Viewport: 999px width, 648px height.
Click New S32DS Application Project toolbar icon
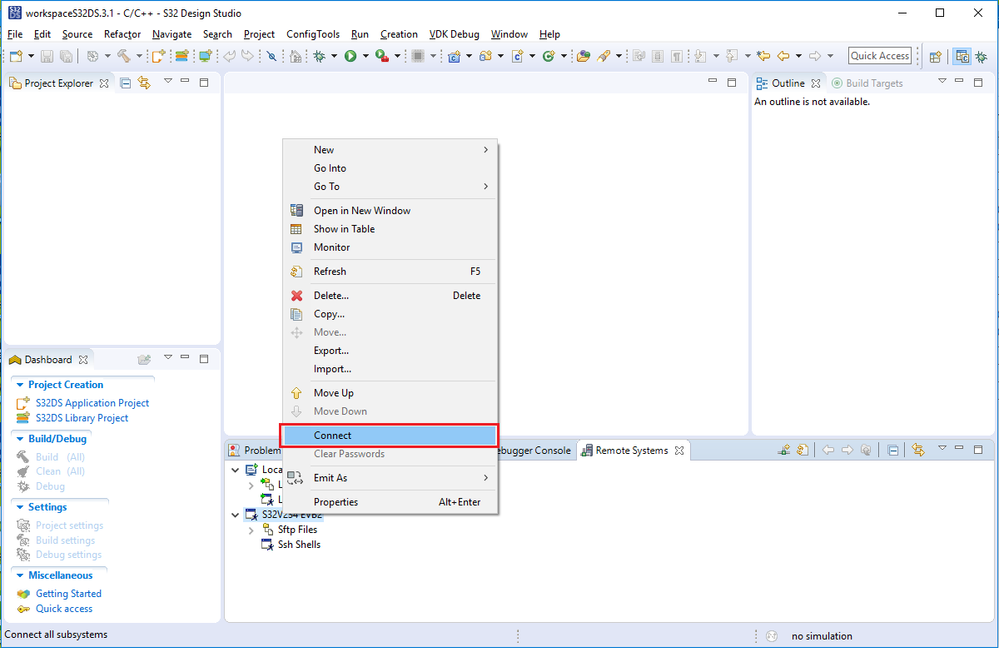coord(158,56)
